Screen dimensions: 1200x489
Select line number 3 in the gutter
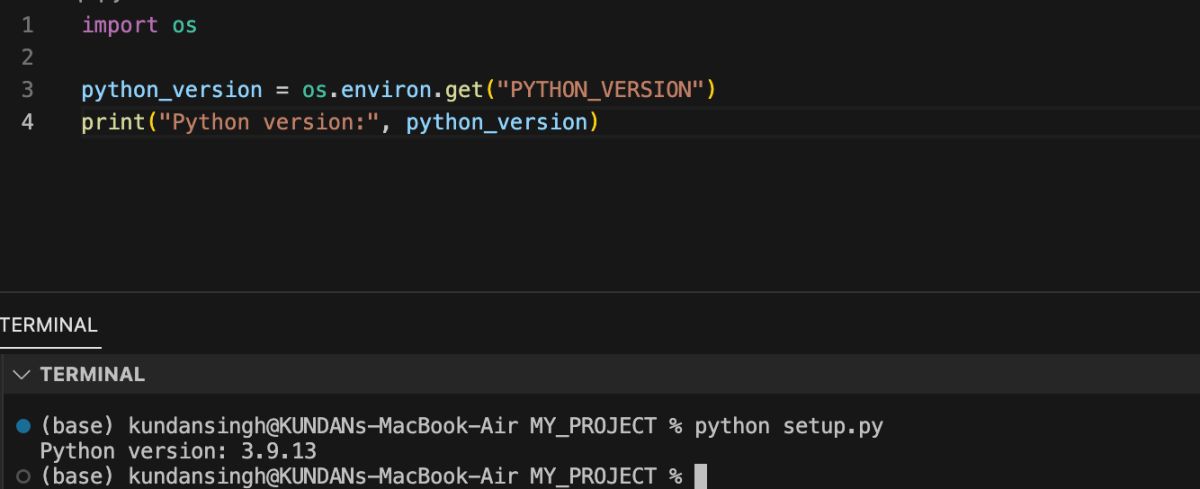[27, 90]
